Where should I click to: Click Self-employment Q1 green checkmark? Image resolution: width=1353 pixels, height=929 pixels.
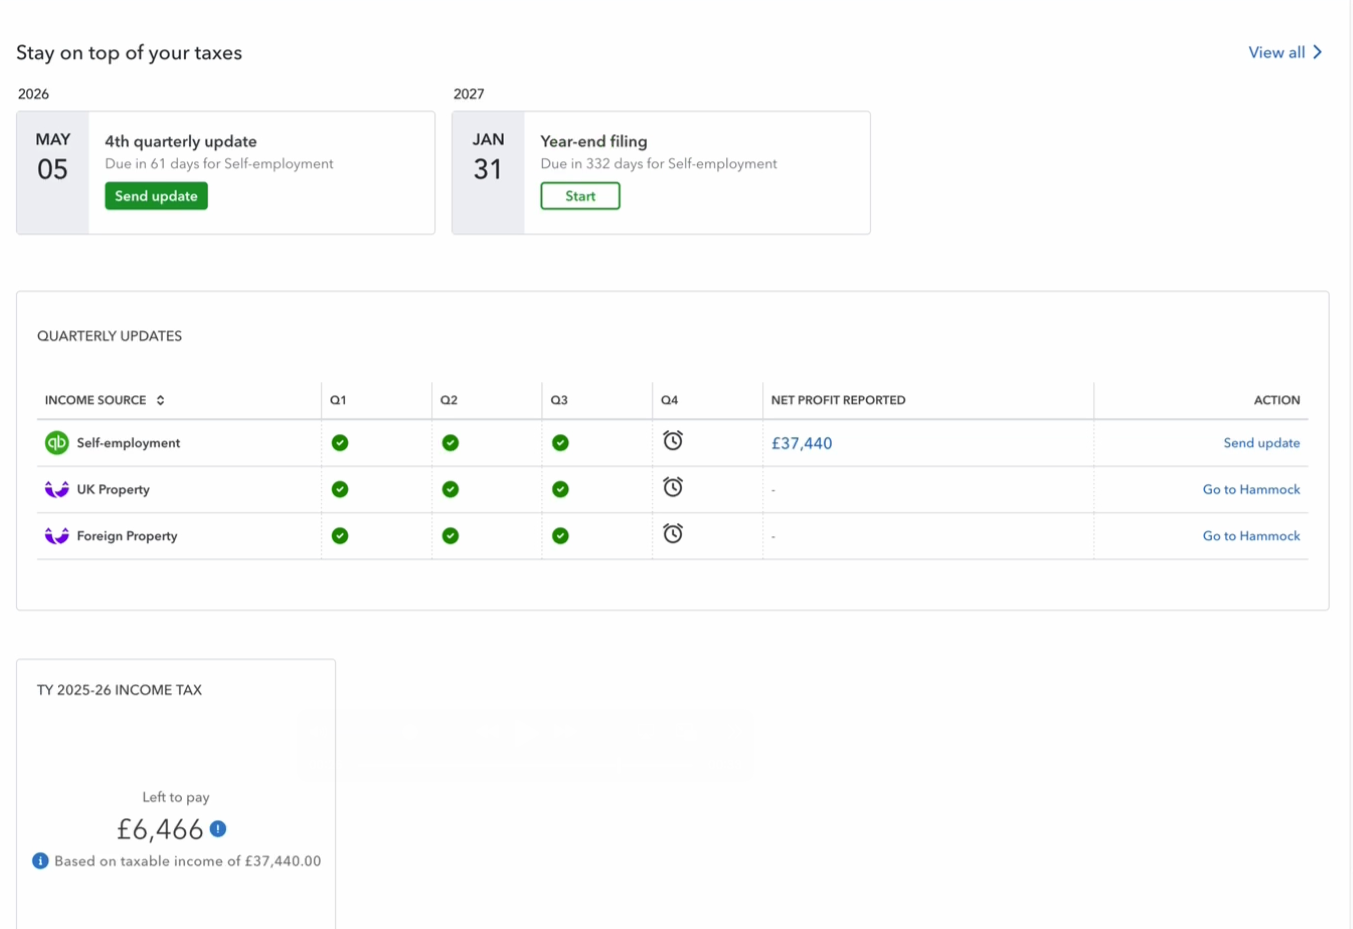tap(340, 443)
